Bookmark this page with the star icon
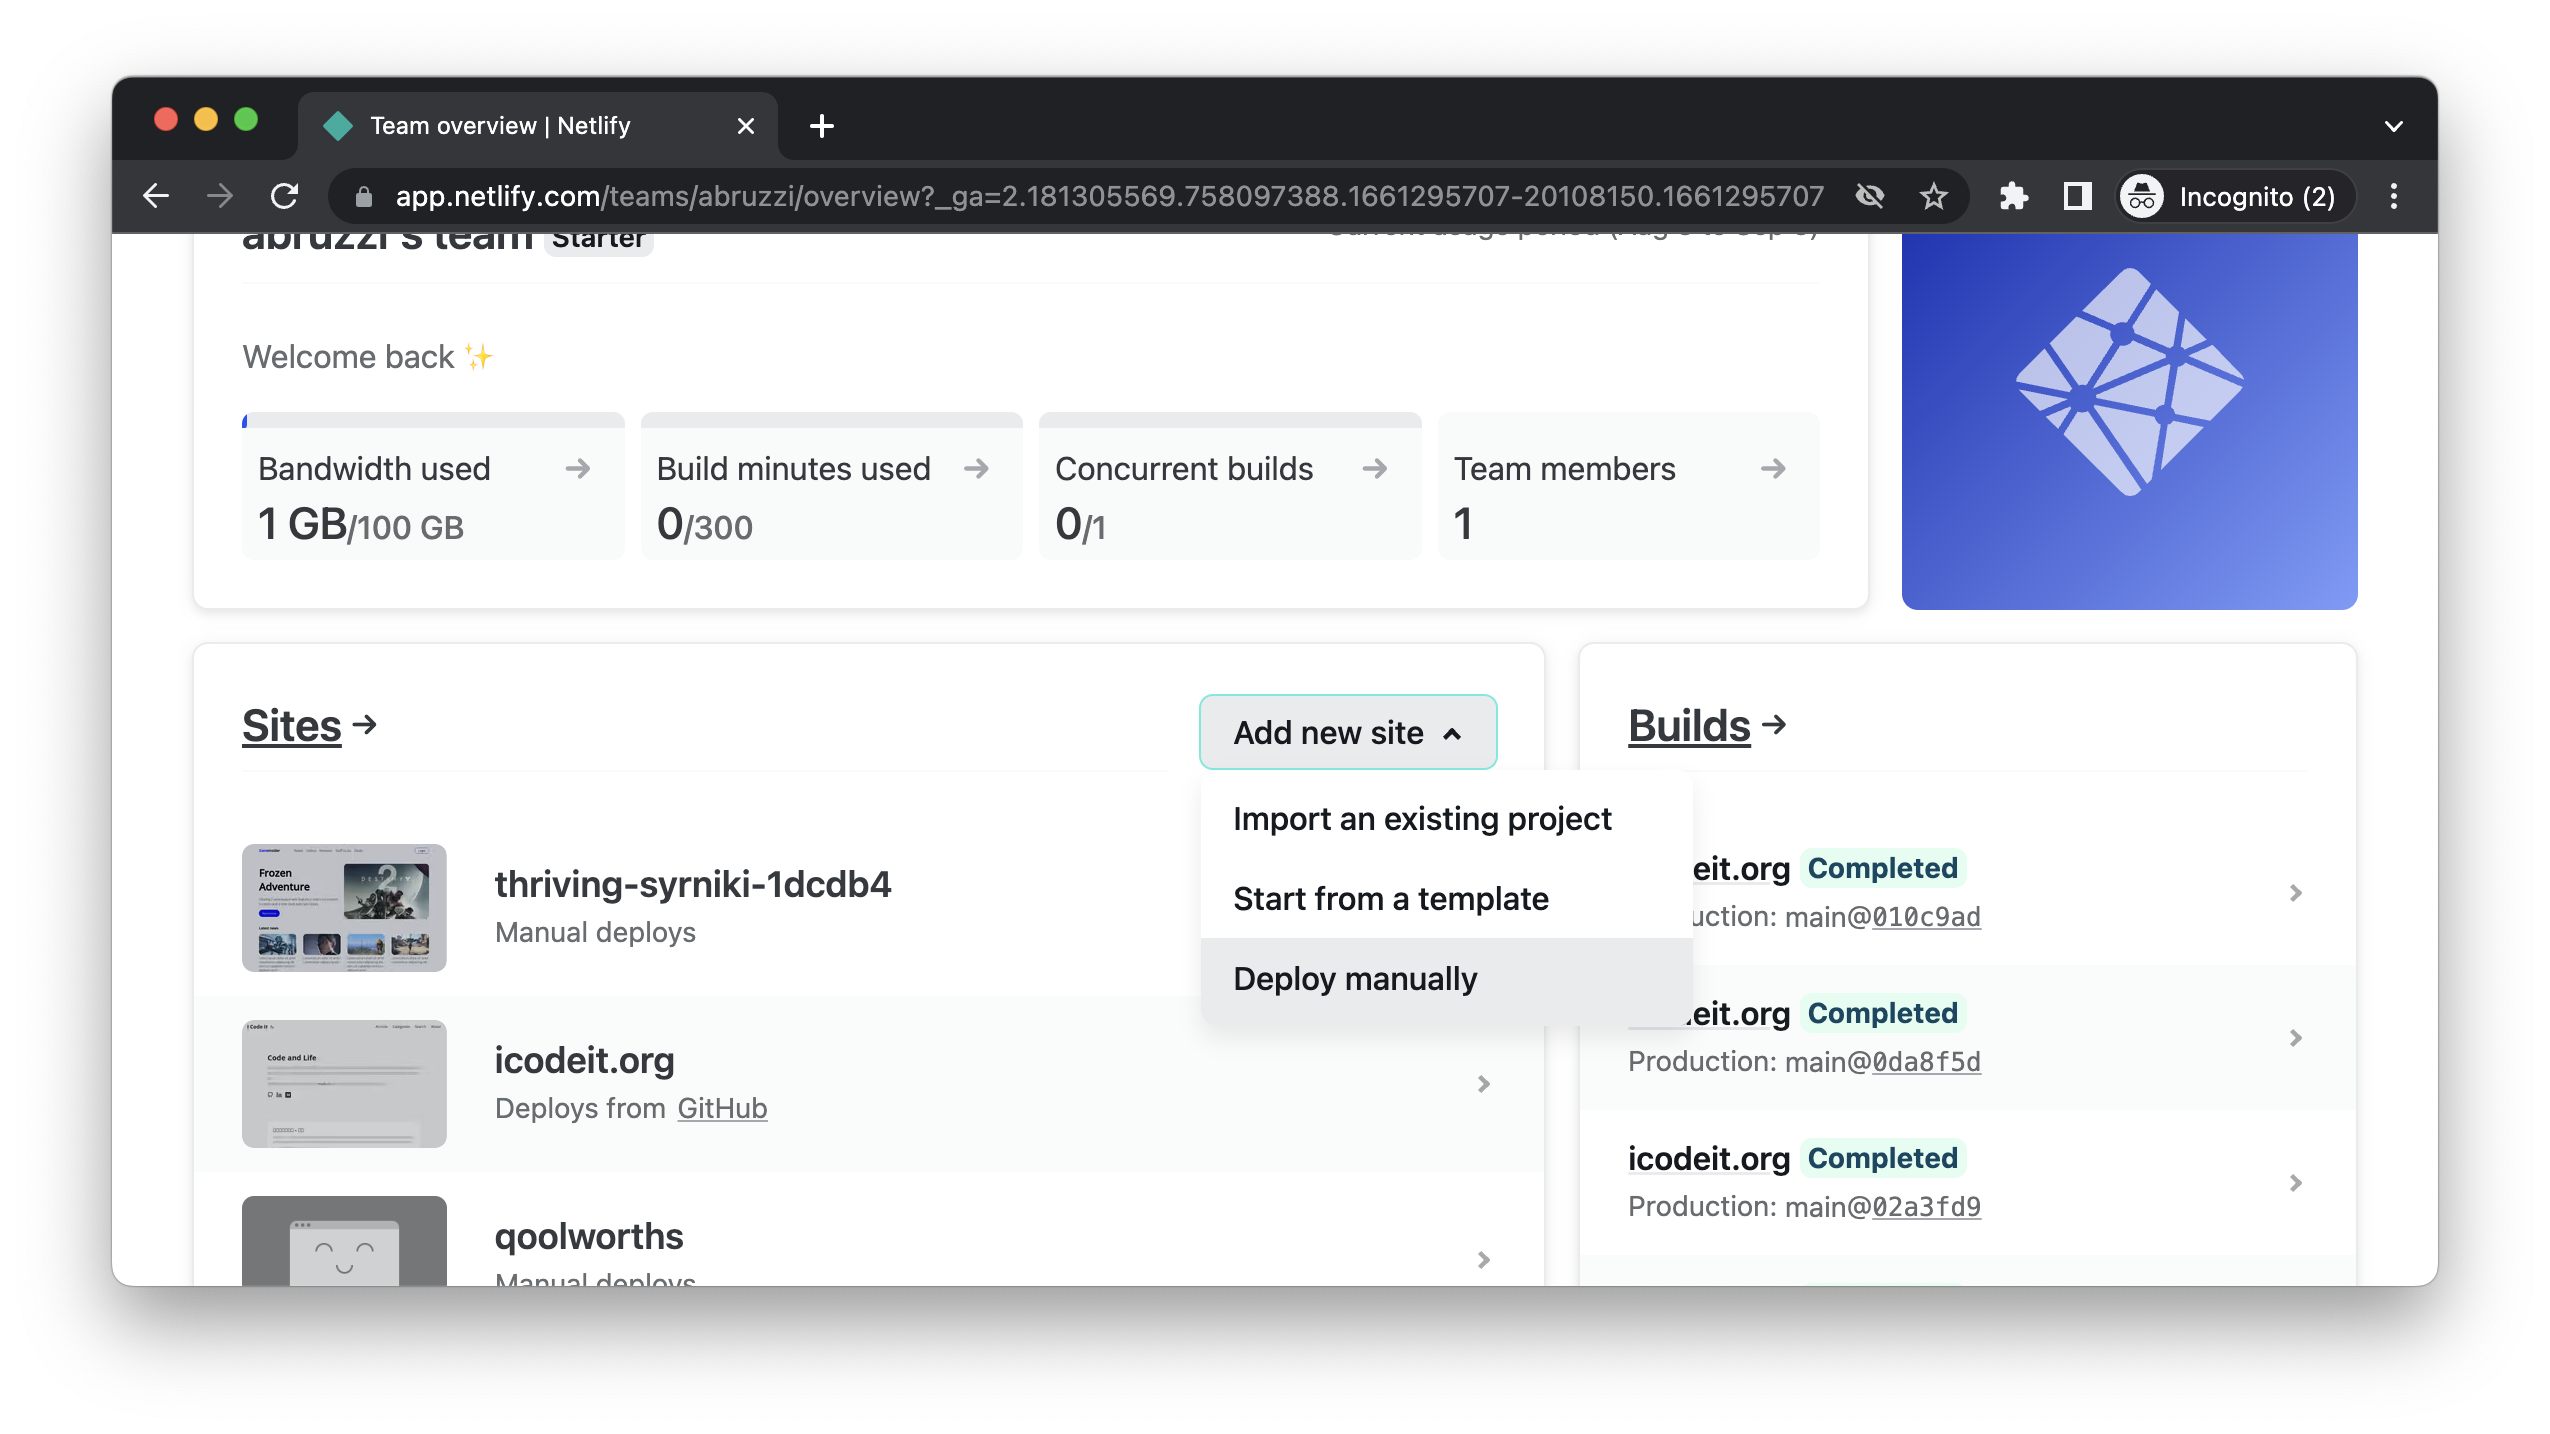2550x1434 pixels. pos(1932,196)
